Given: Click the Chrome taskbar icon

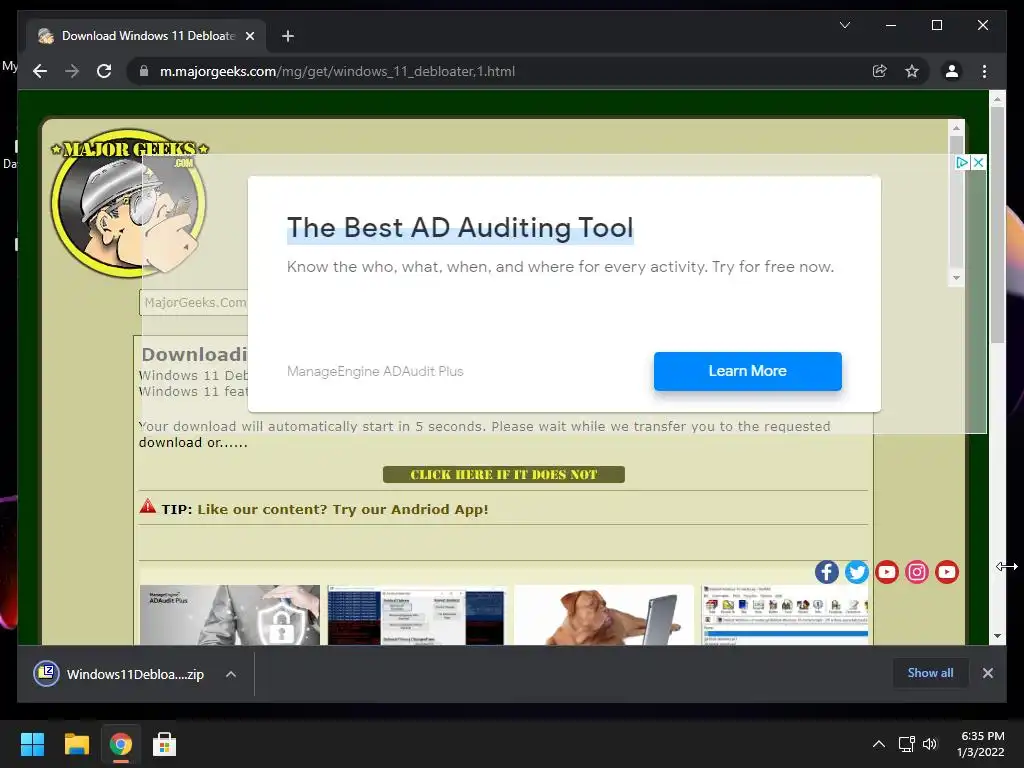Looking at the screenshot, I should 121,744.
